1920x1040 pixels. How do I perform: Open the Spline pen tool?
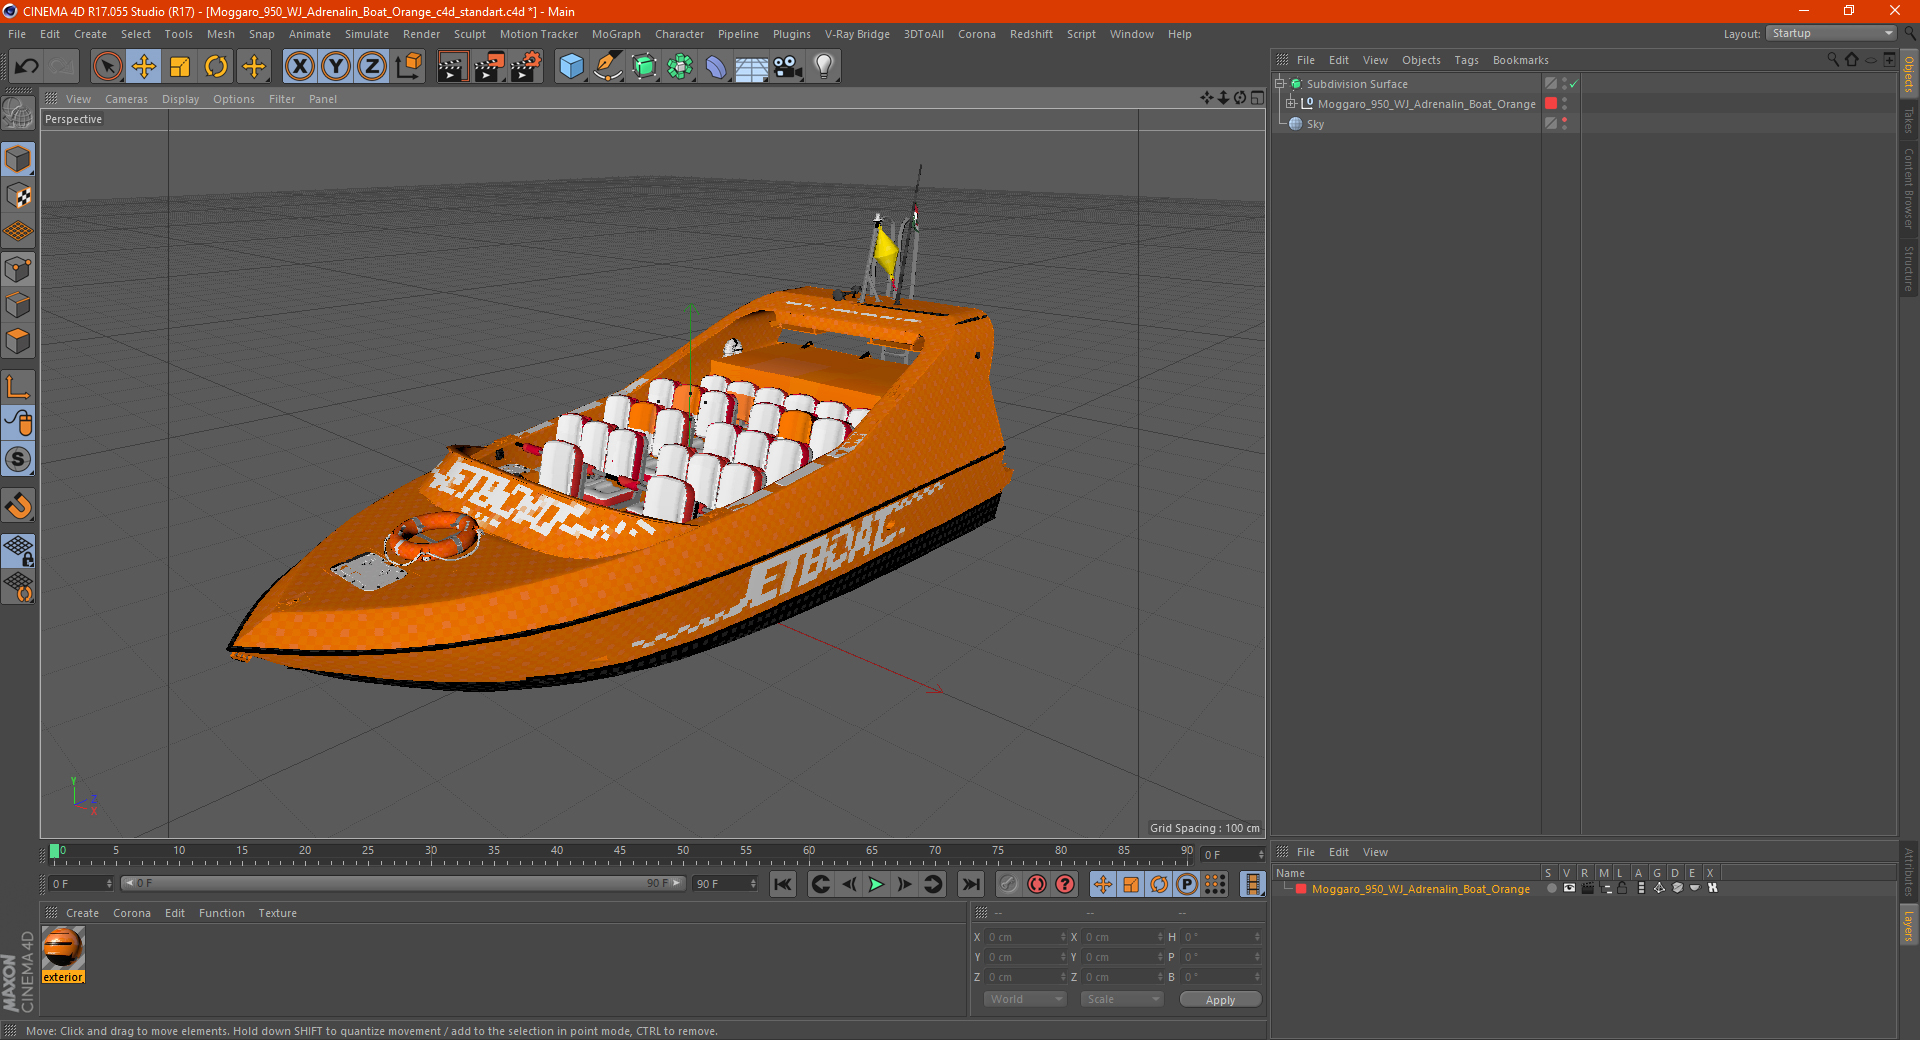point(607,67)
